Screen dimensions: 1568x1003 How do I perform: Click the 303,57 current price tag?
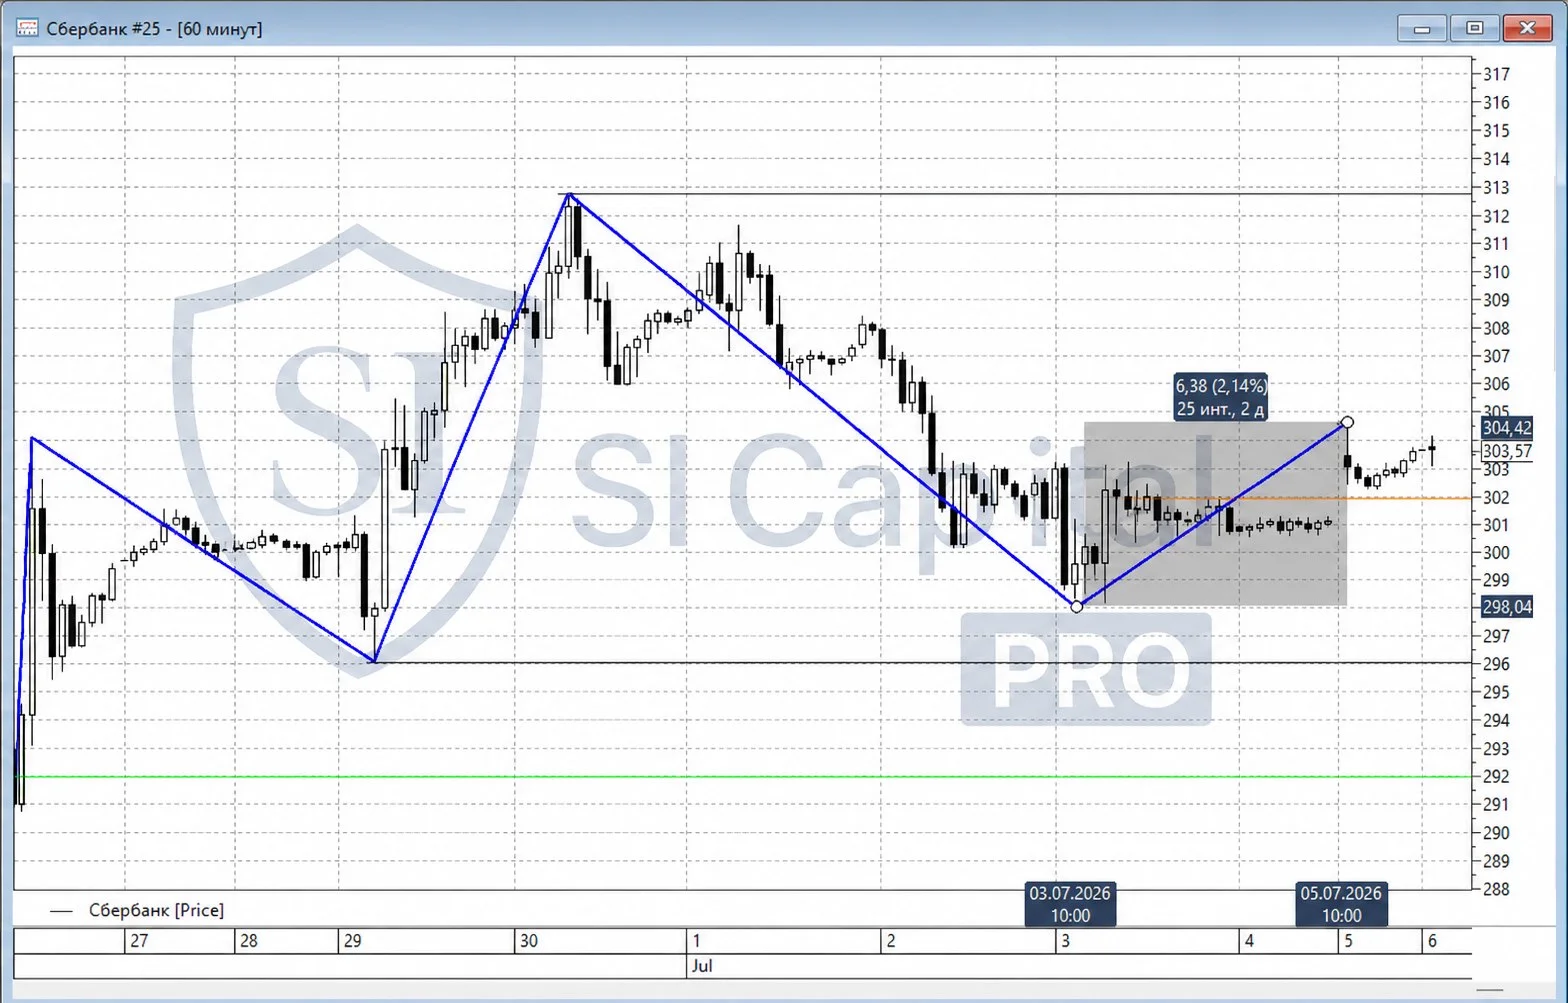tap(1506, 451)
